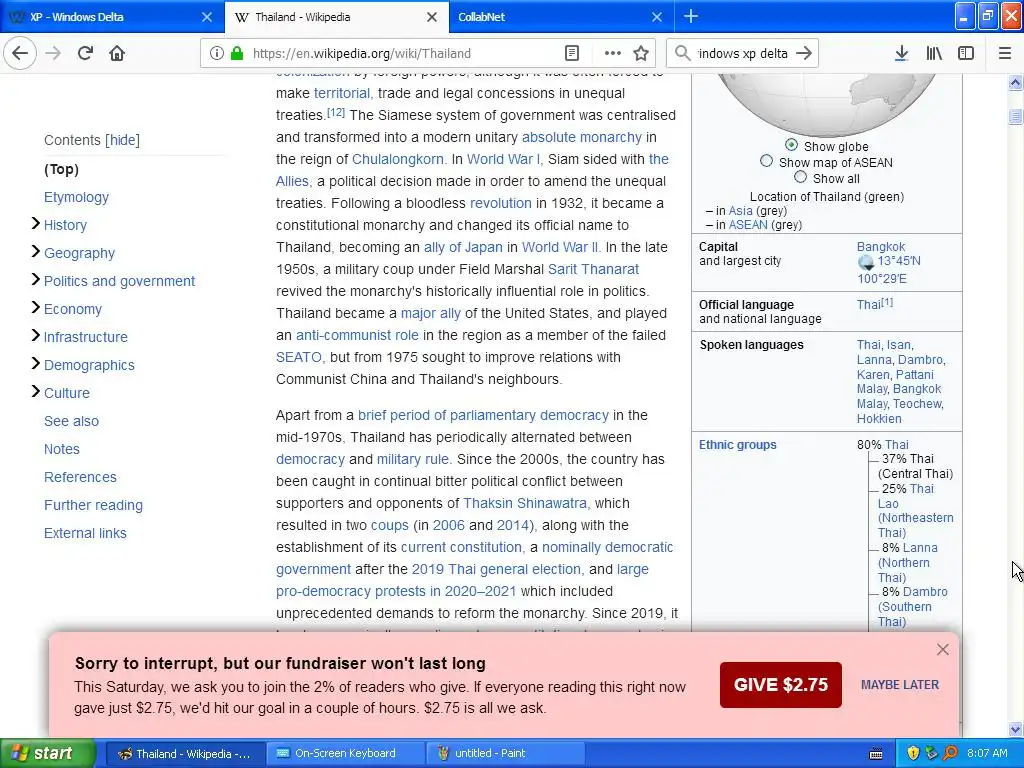Click MAYBE LATER on the banner
Screen dimensions: 1024x768
click(900, 684)
